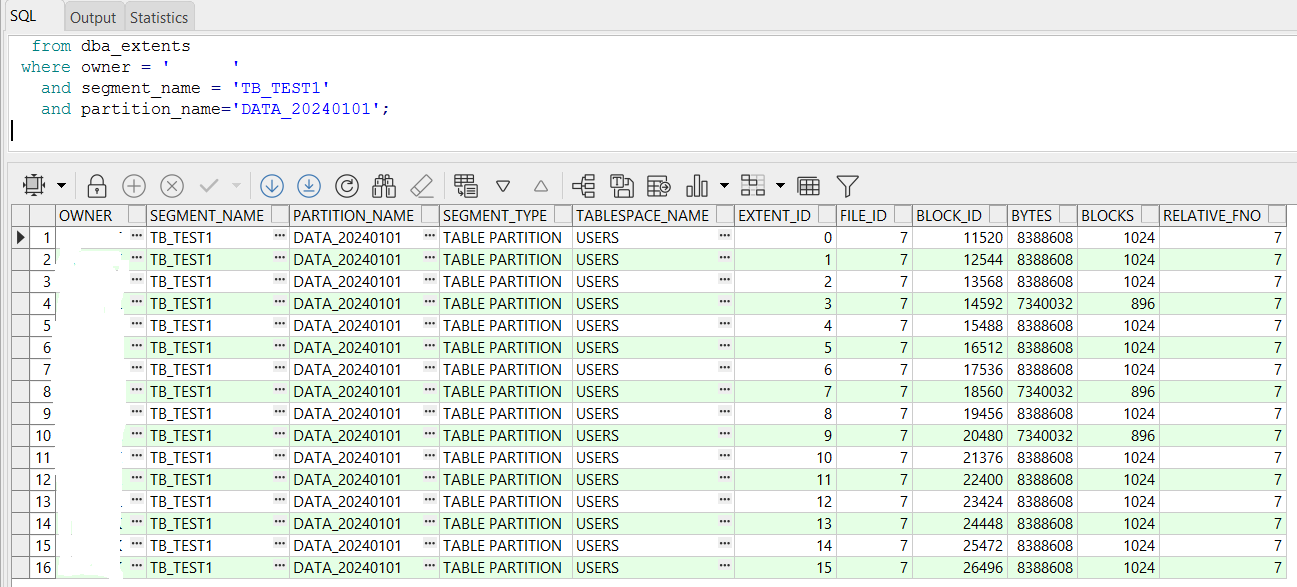Expand the grid selection dropdown arrow
The width and height of the screenshot is (1297, 587).
click(x=62, y=186)
